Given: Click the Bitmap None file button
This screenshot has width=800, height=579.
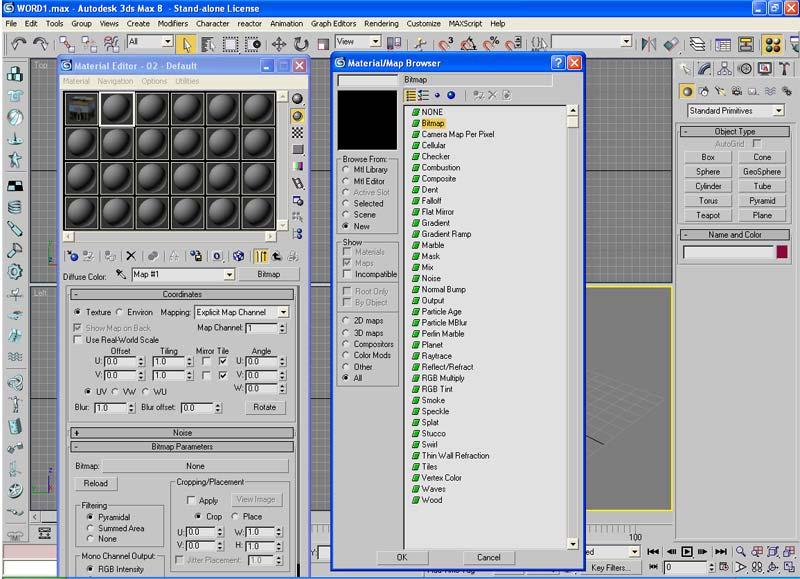Looking at the screenshot, I should tap(195, 466).
